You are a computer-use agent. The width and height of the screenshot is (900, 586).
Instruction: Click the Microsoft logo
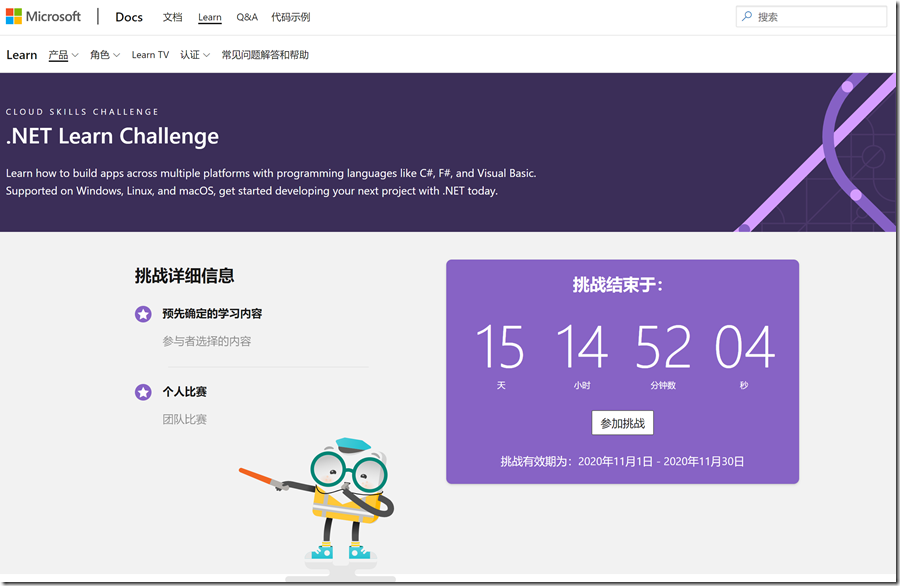[43, 17]
